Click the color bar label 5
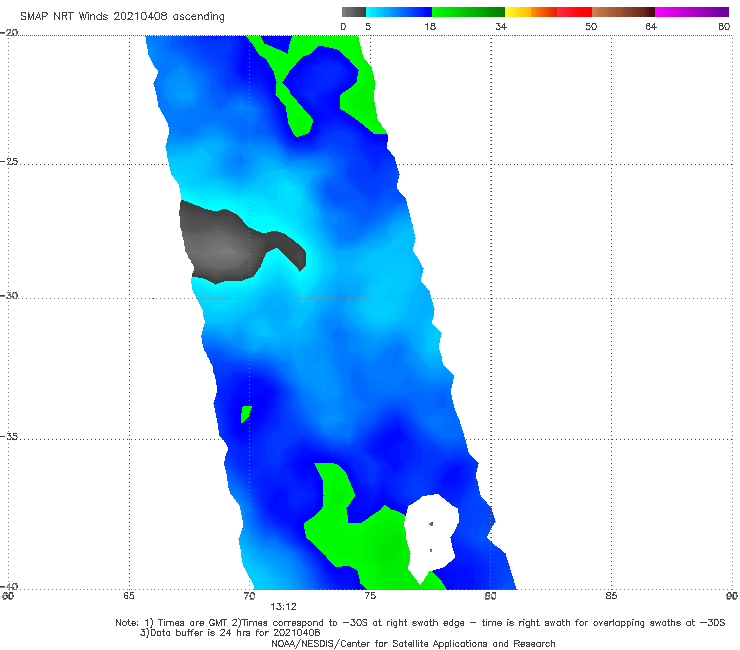 [x=368, y=27]
